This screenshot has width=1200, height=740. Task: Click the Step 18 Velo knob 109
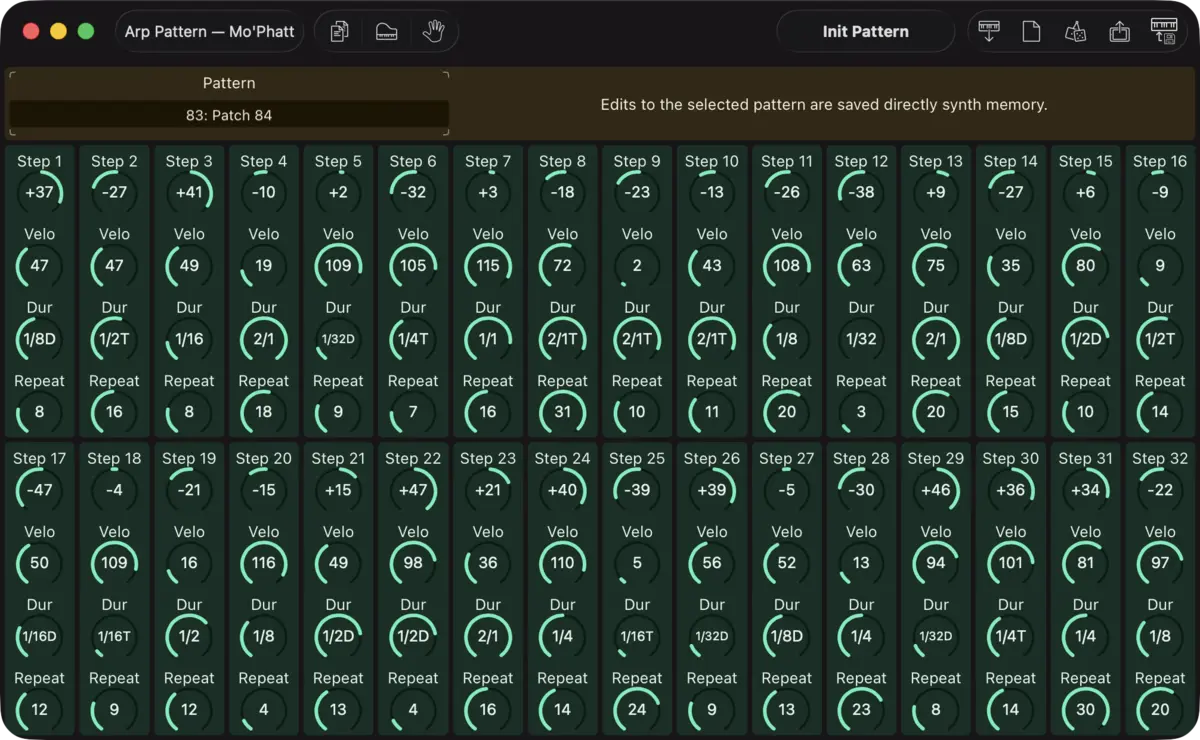pos(114,563)
